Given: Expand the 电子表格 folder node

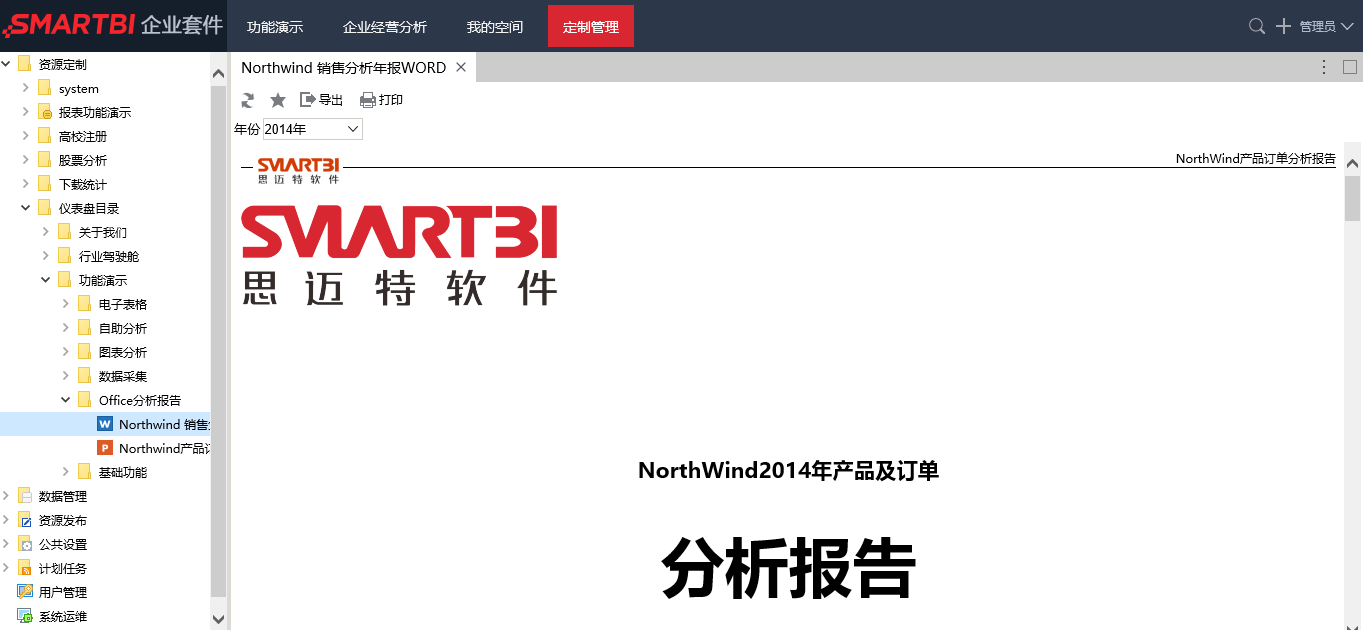Looking at the screenshot, I should (x=66, y=304).
